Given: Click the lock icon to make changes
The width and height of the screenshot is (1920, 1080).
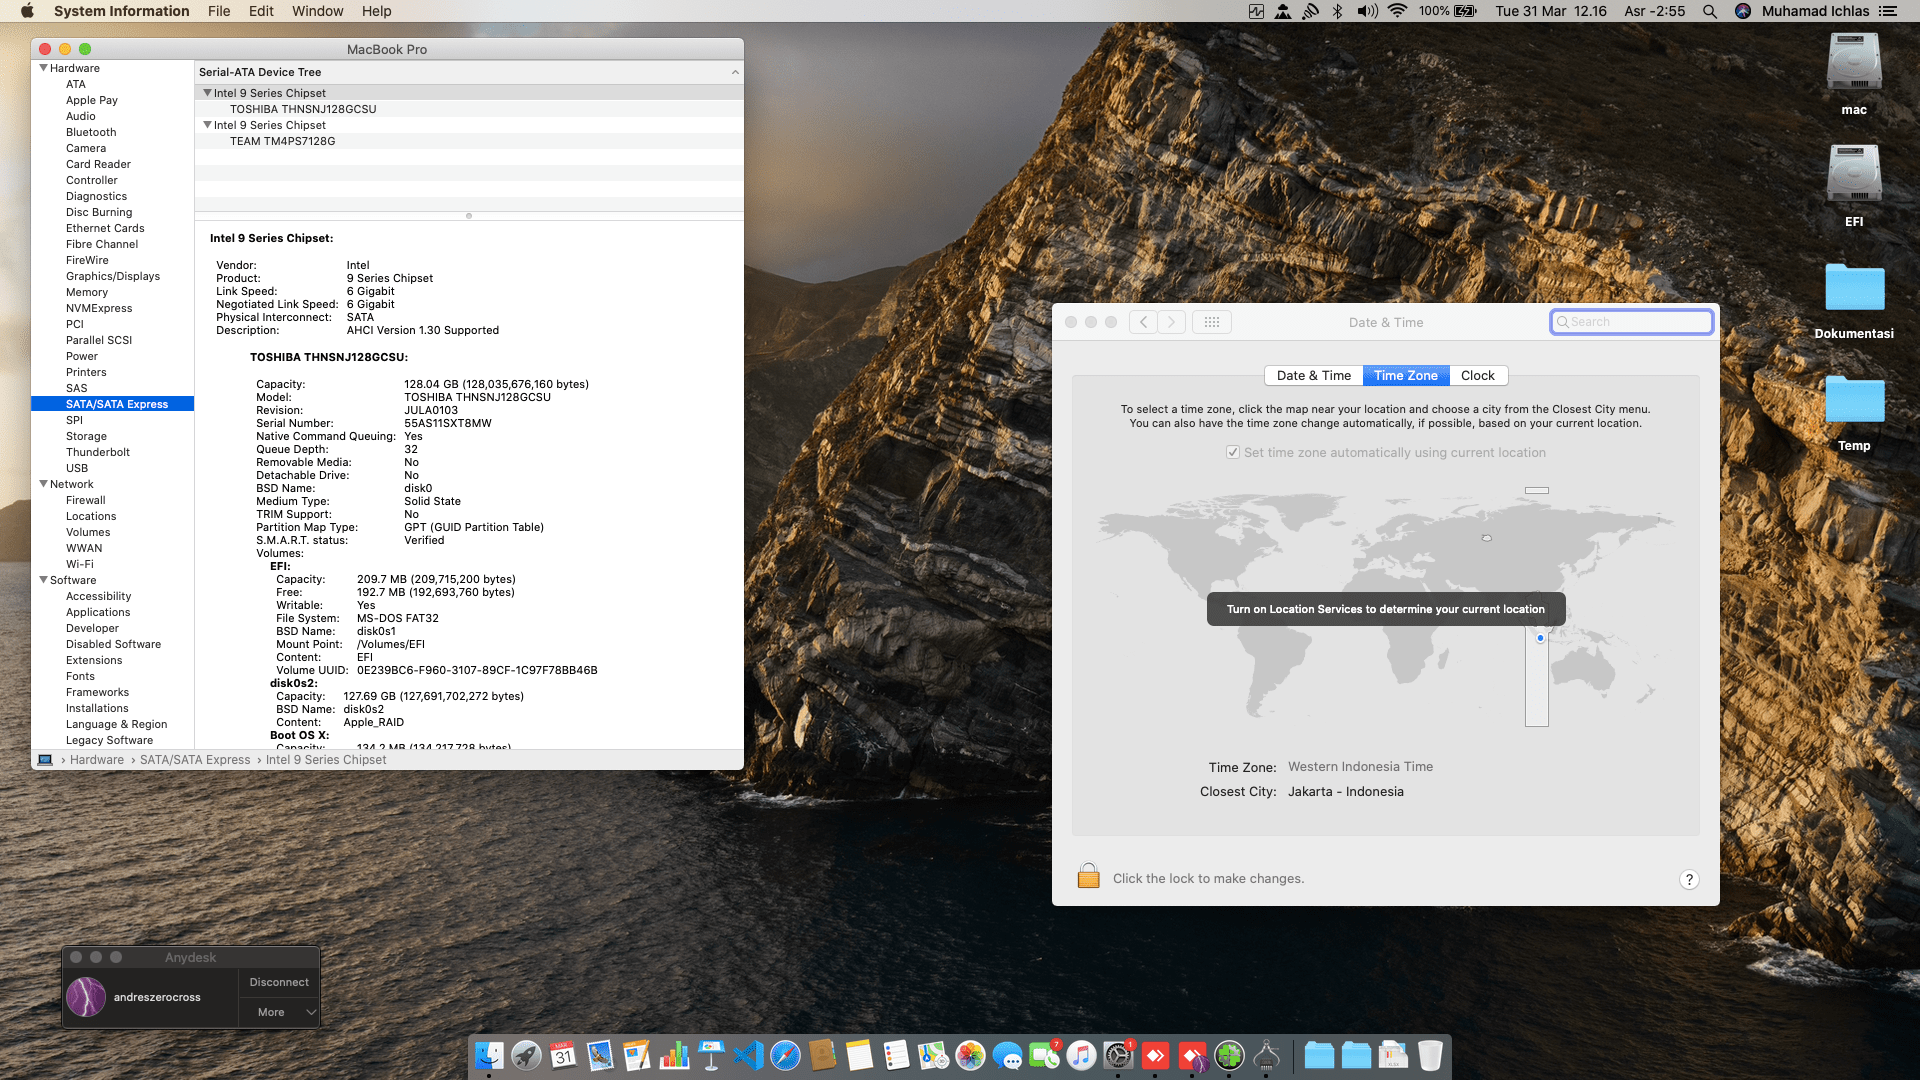Looking at the screenshot, I should click(1088, 877).
